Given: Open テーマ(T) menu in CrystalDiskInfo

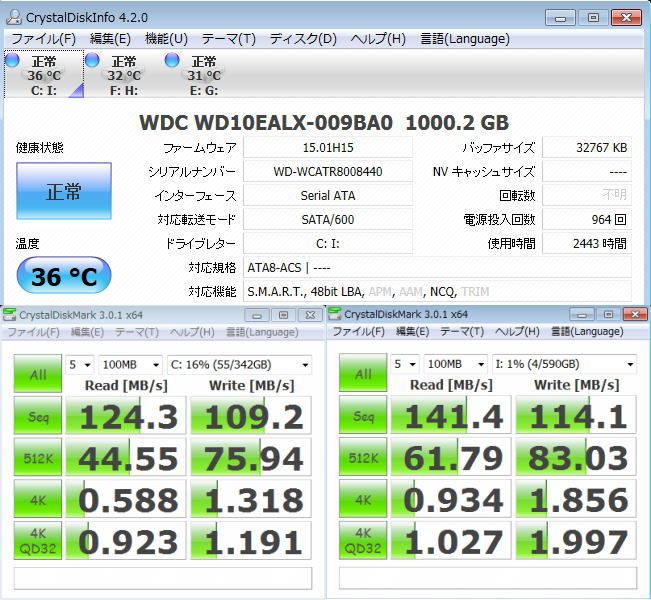Looking at the screenshot, I should tap(229, 39).
